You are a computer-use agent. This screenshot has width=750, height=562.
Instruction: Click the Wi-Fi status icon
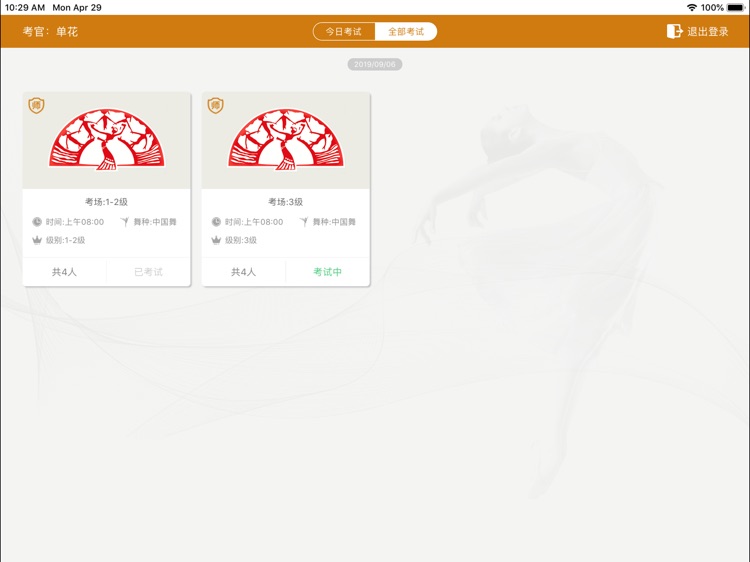(692, 8)
